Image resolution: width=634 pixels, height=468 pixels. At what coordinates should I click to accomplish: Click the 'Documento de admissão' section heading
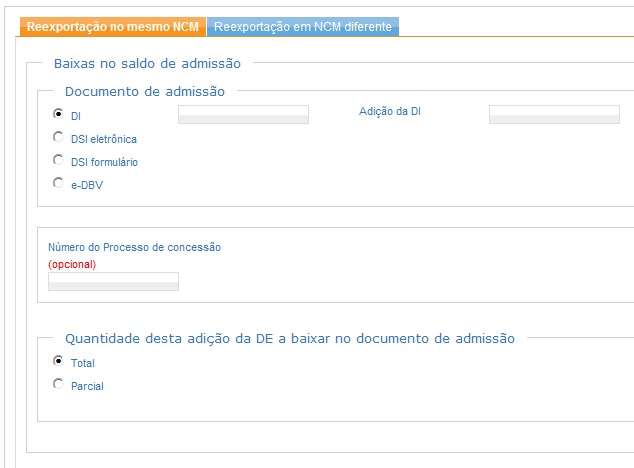[x=145, y=91]
